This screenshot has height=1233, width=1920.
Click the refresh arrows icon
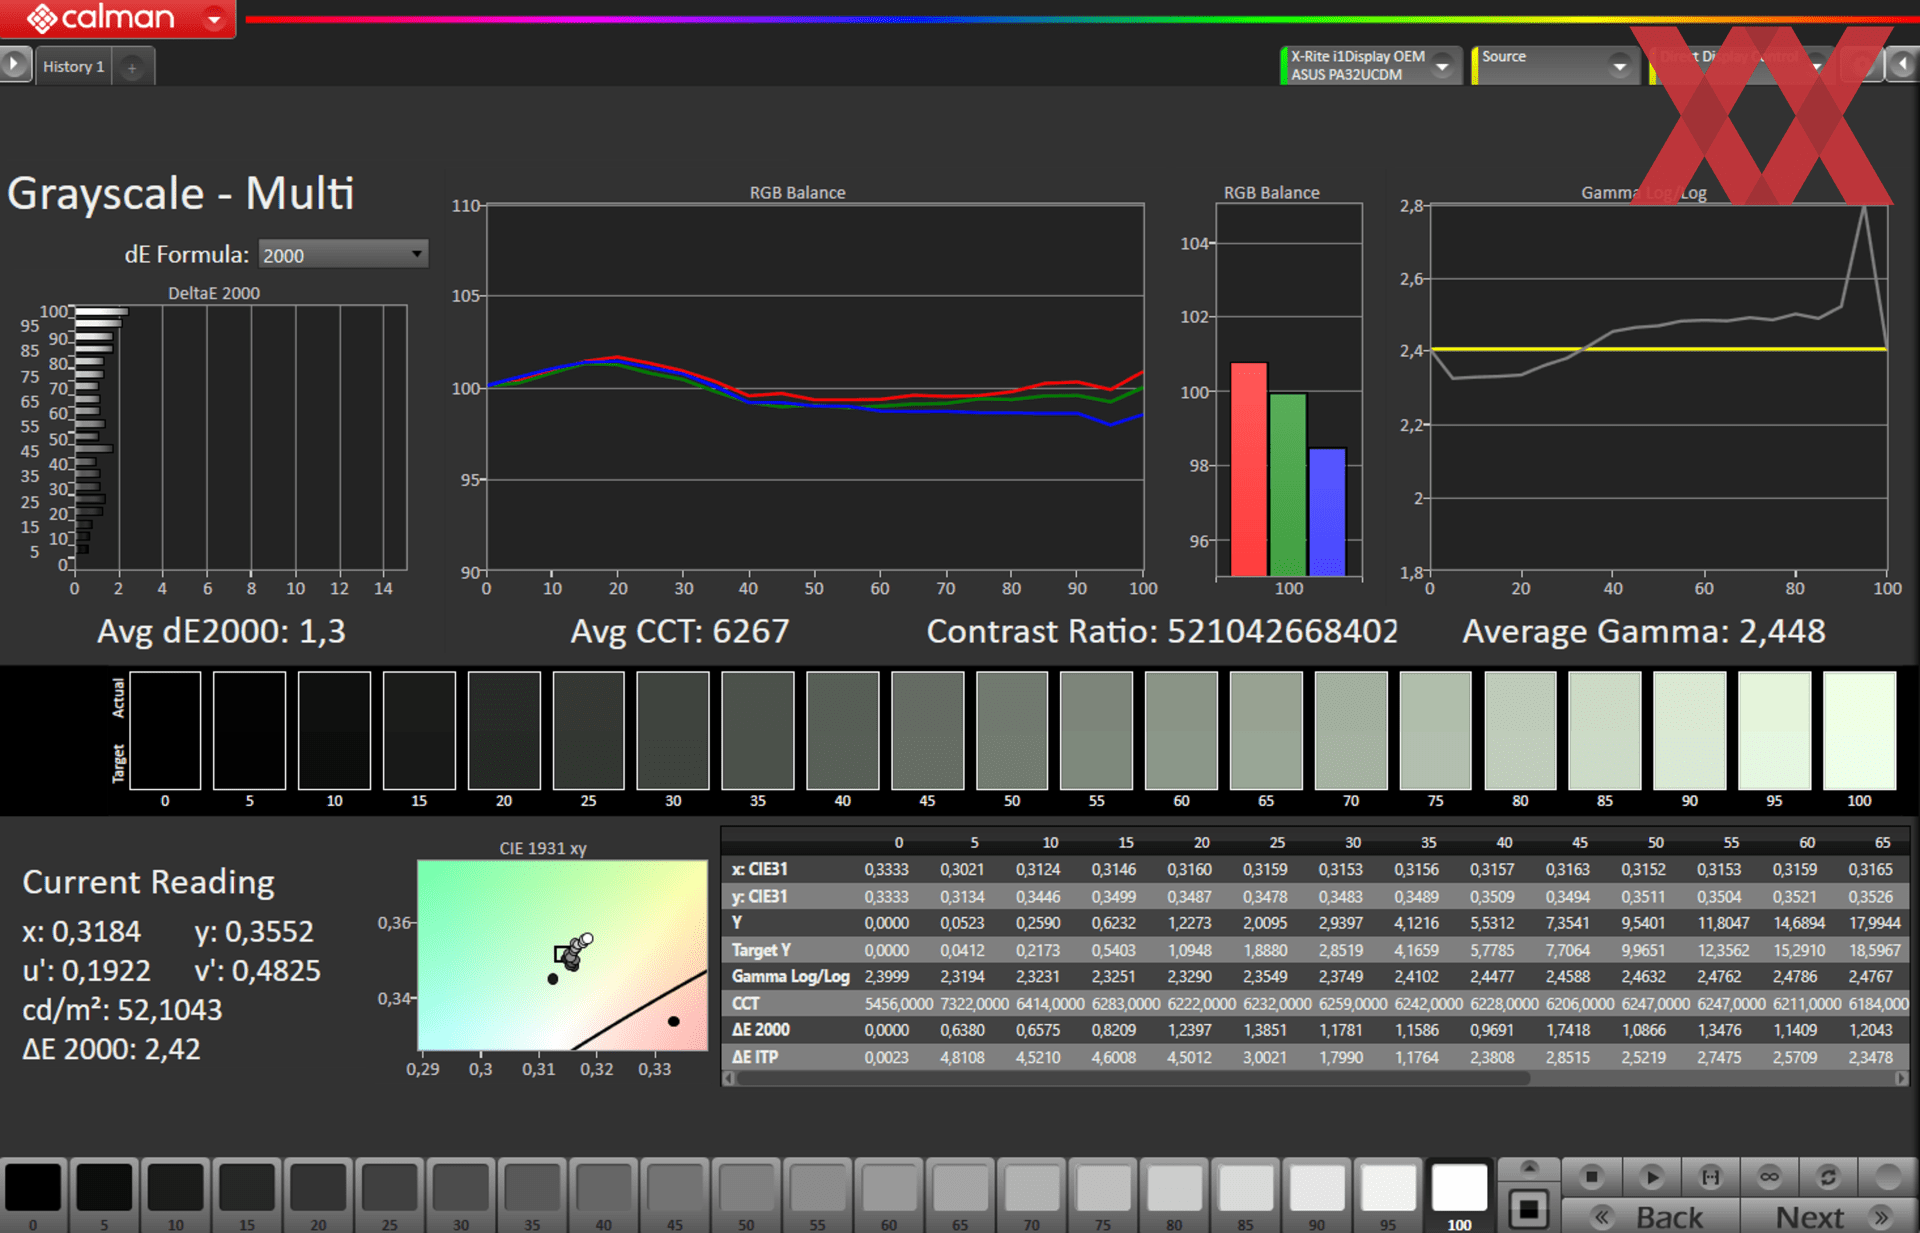point(1828,1176)
